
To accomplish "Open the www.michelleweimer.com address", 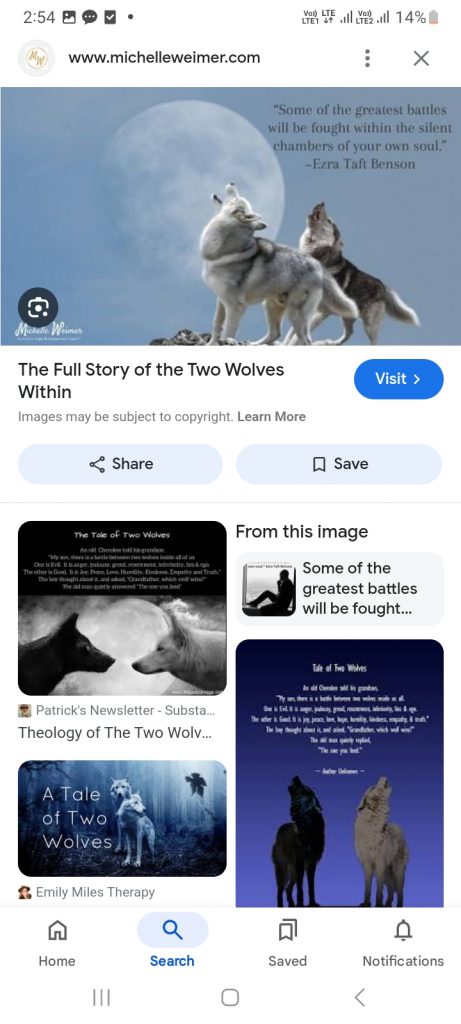I will coord(165,57).
